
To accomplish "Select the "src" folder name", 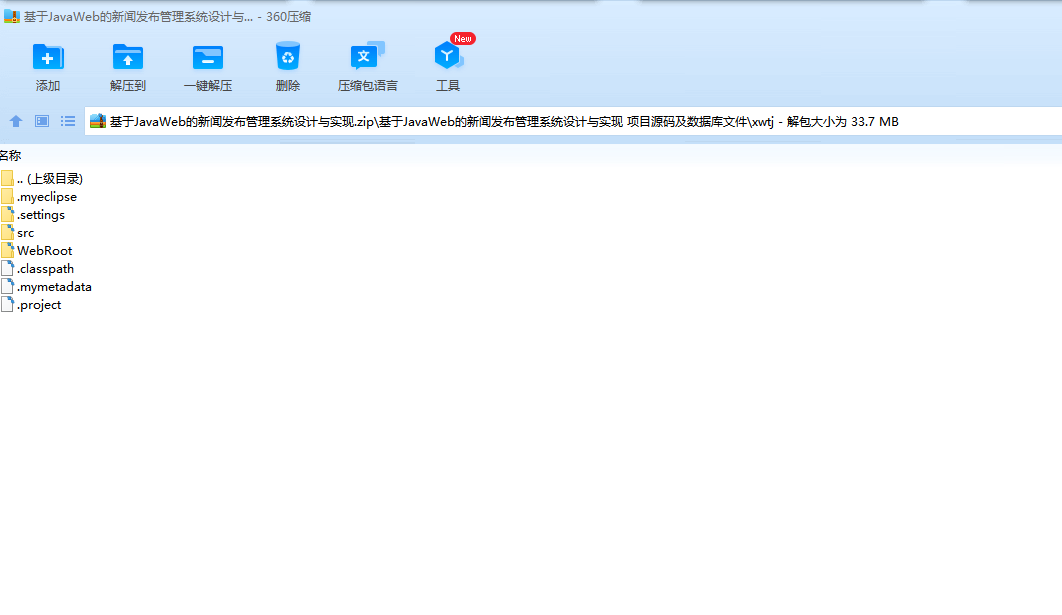I will [25, 233].
